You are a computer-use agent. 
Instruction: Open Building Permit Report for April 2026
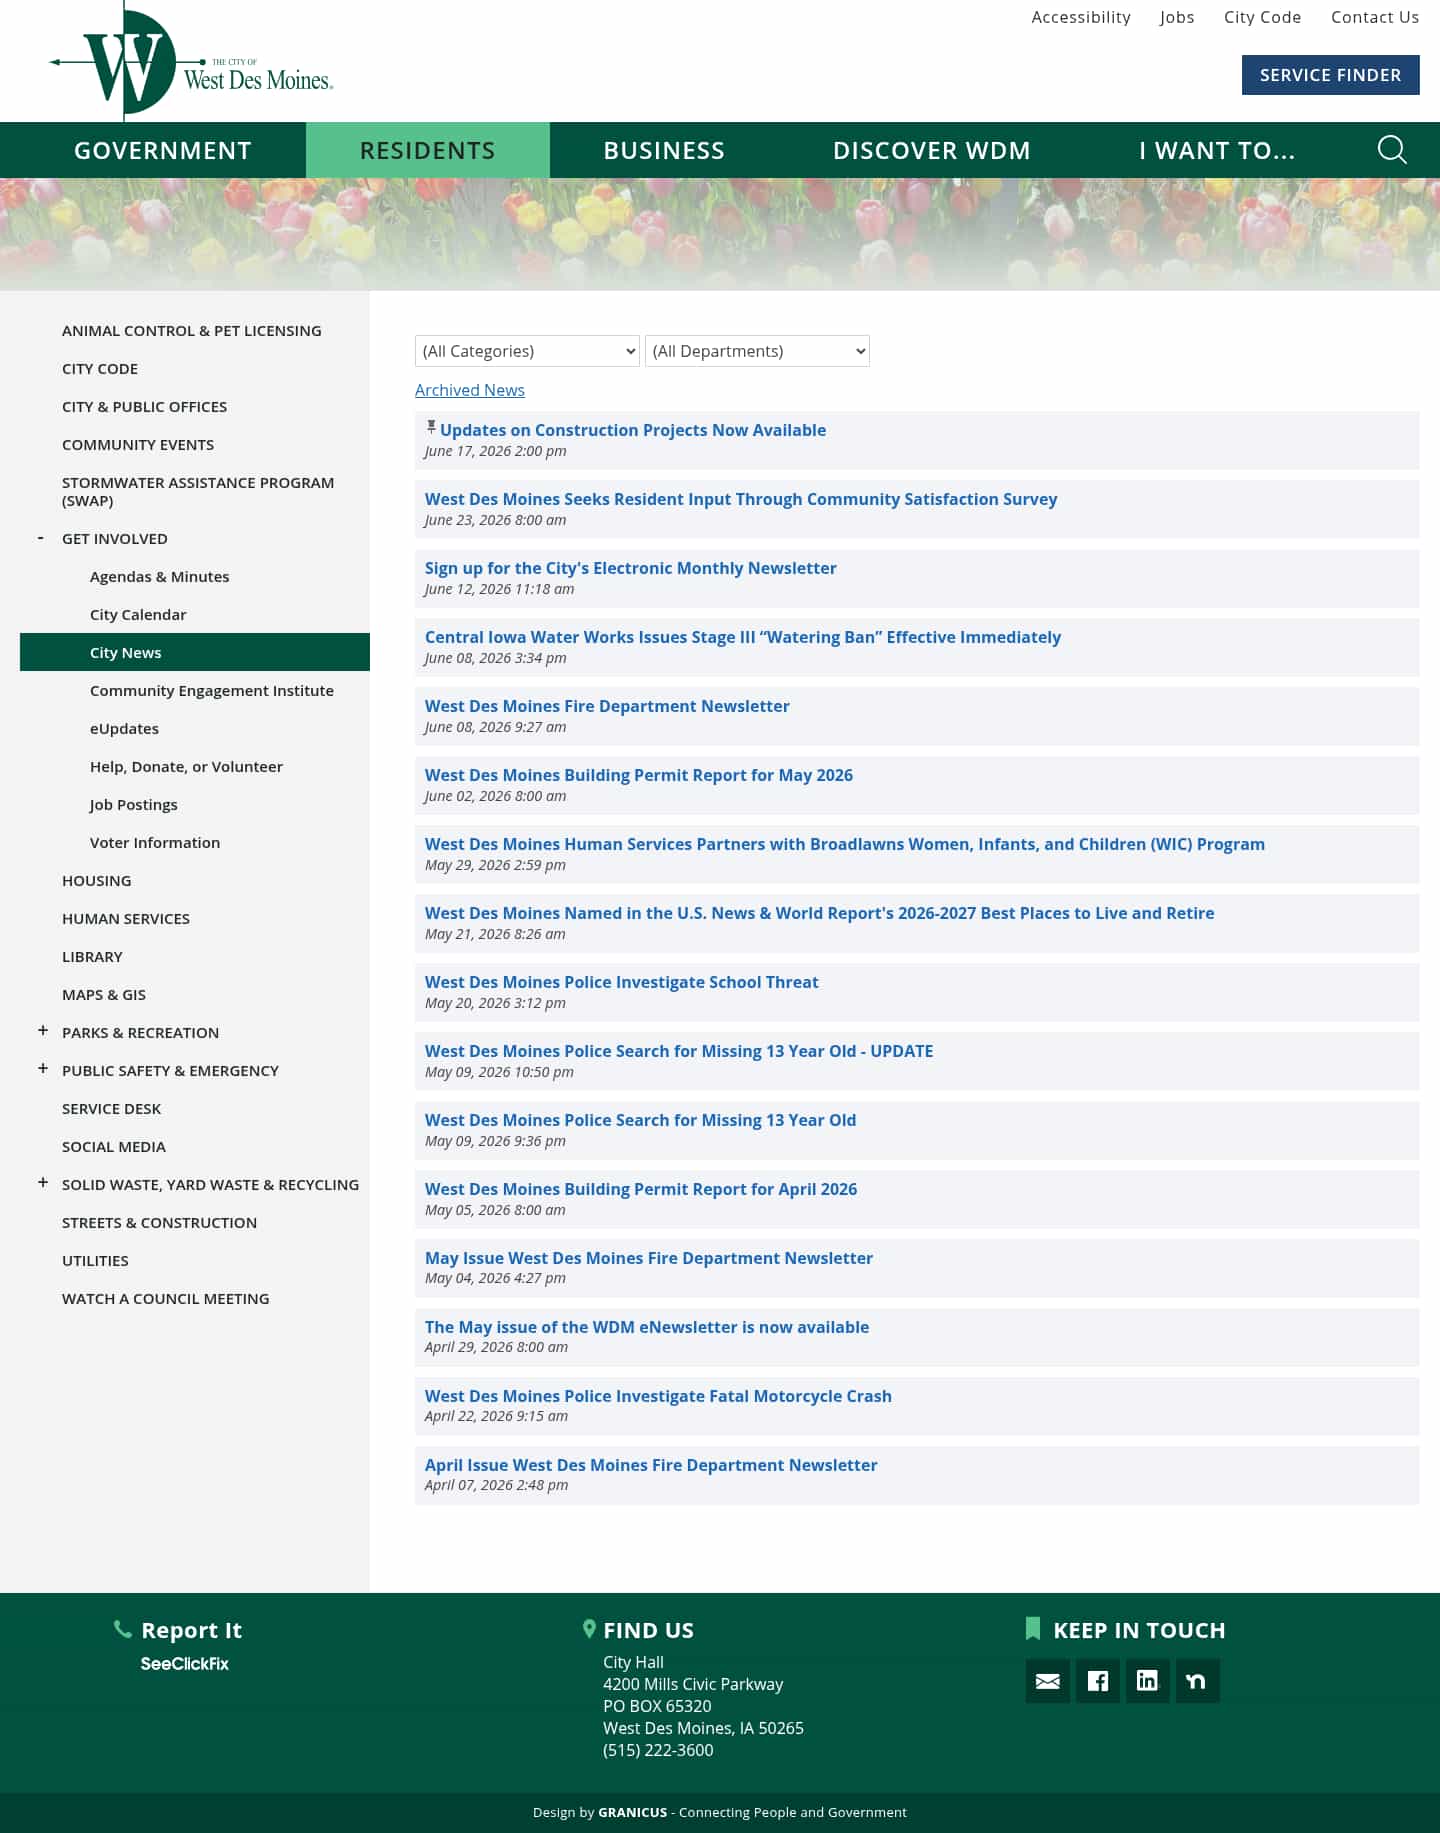pos(641,1189)
